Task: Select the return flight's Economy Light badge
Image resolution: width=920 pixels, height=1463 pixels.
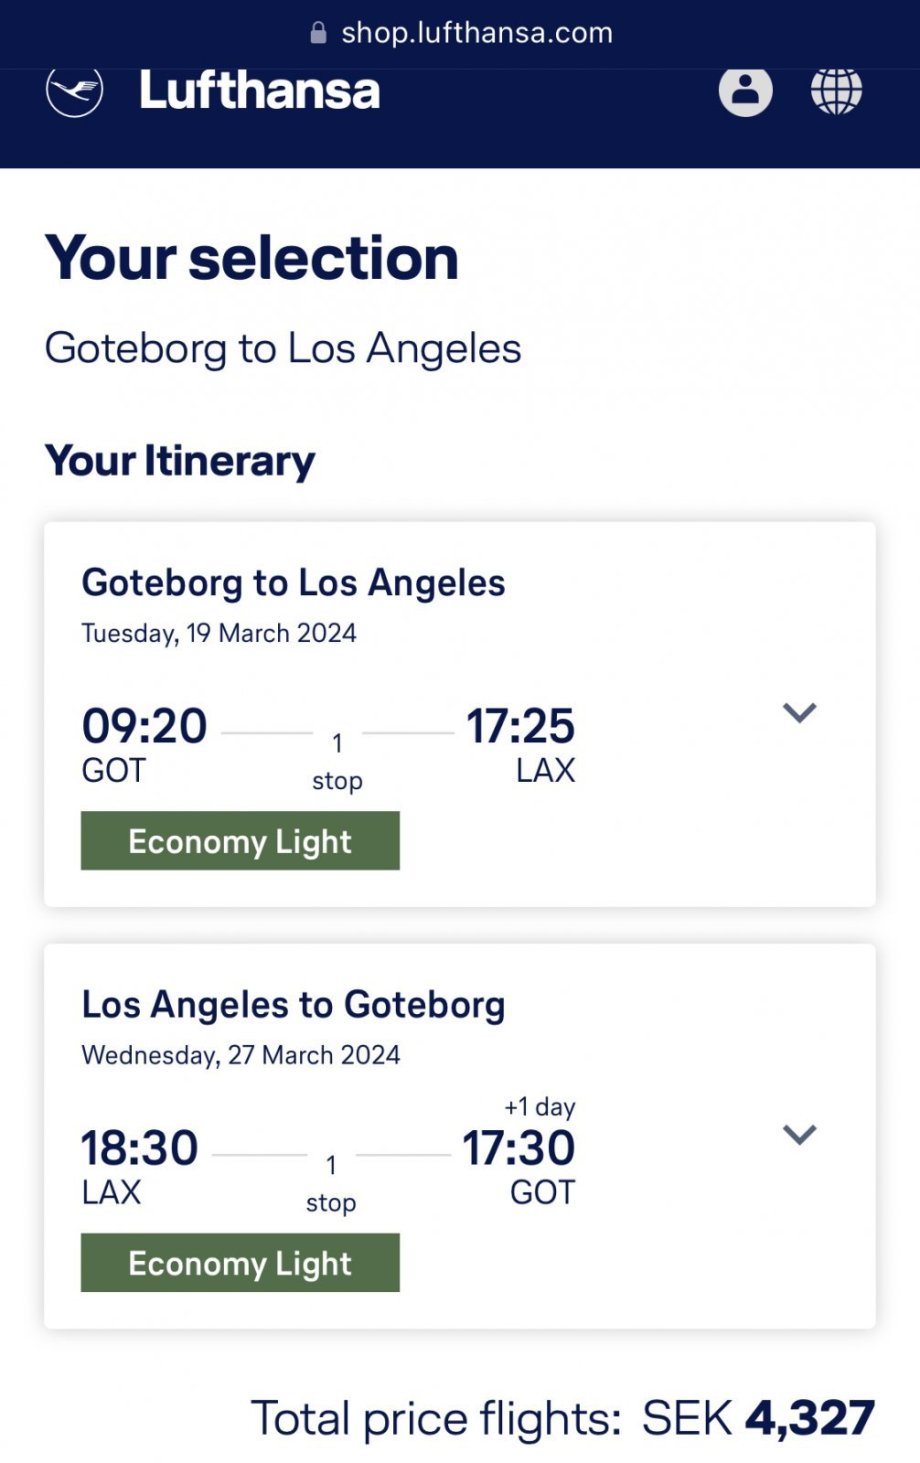Action: pyautogui.click(x=240, y=1263)
